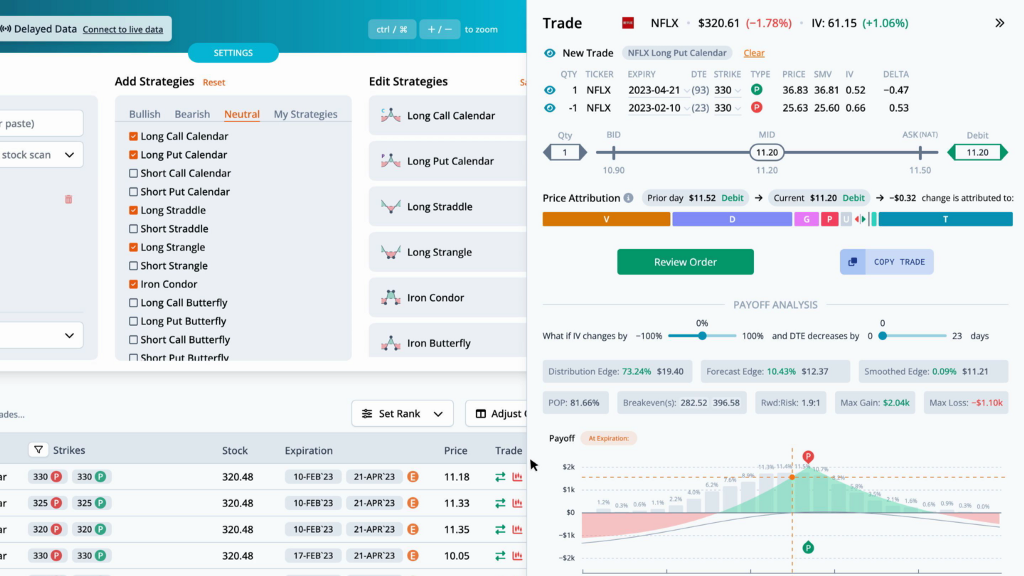Screen dimensions: 1024x576
Task: Open strike 330 dropdown on the 2023-02-10 leg
Action: point(727,108)
